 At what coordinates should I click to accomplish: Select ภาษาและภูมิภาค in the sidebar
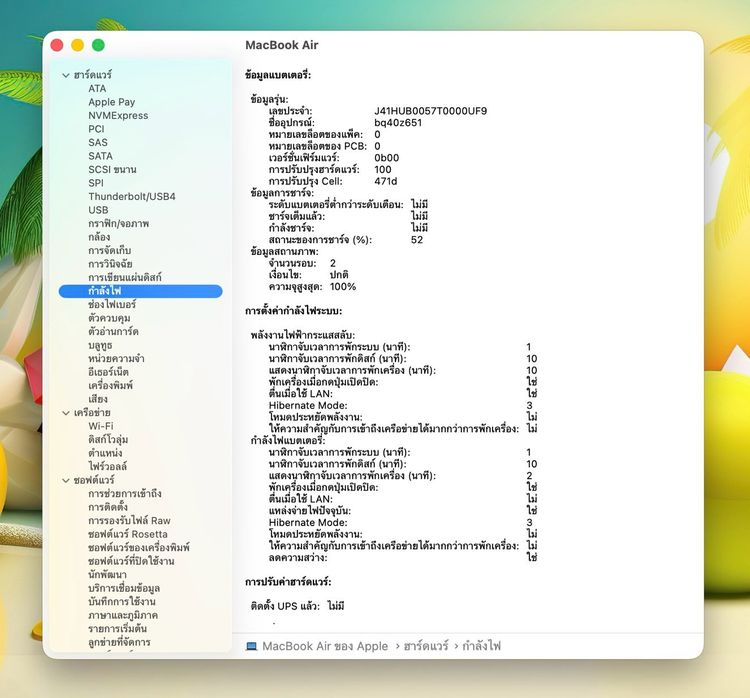(x=123, y=615)
